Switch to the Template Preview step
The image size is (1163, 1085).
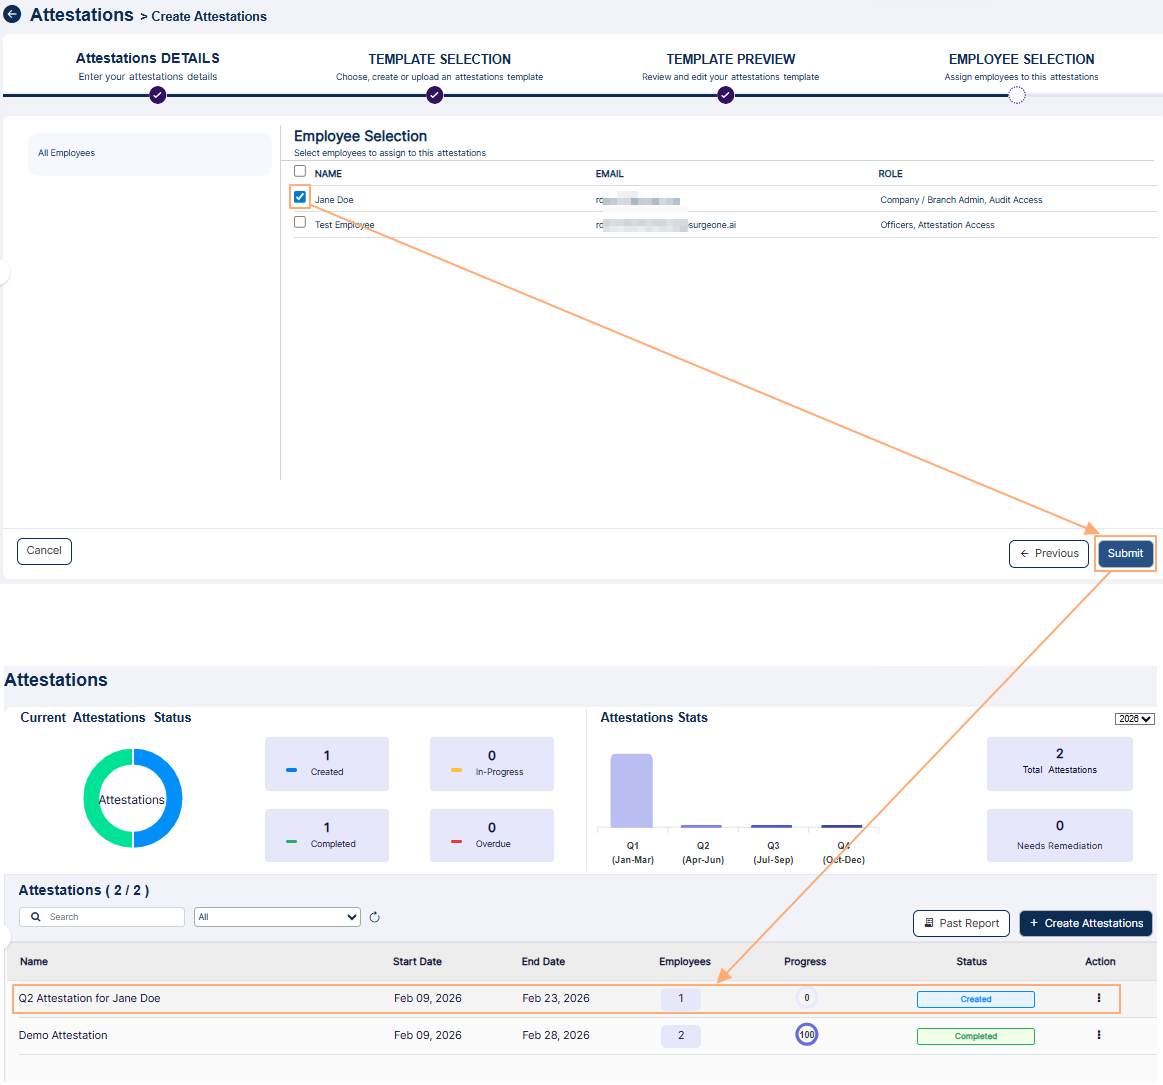(725, 95)
